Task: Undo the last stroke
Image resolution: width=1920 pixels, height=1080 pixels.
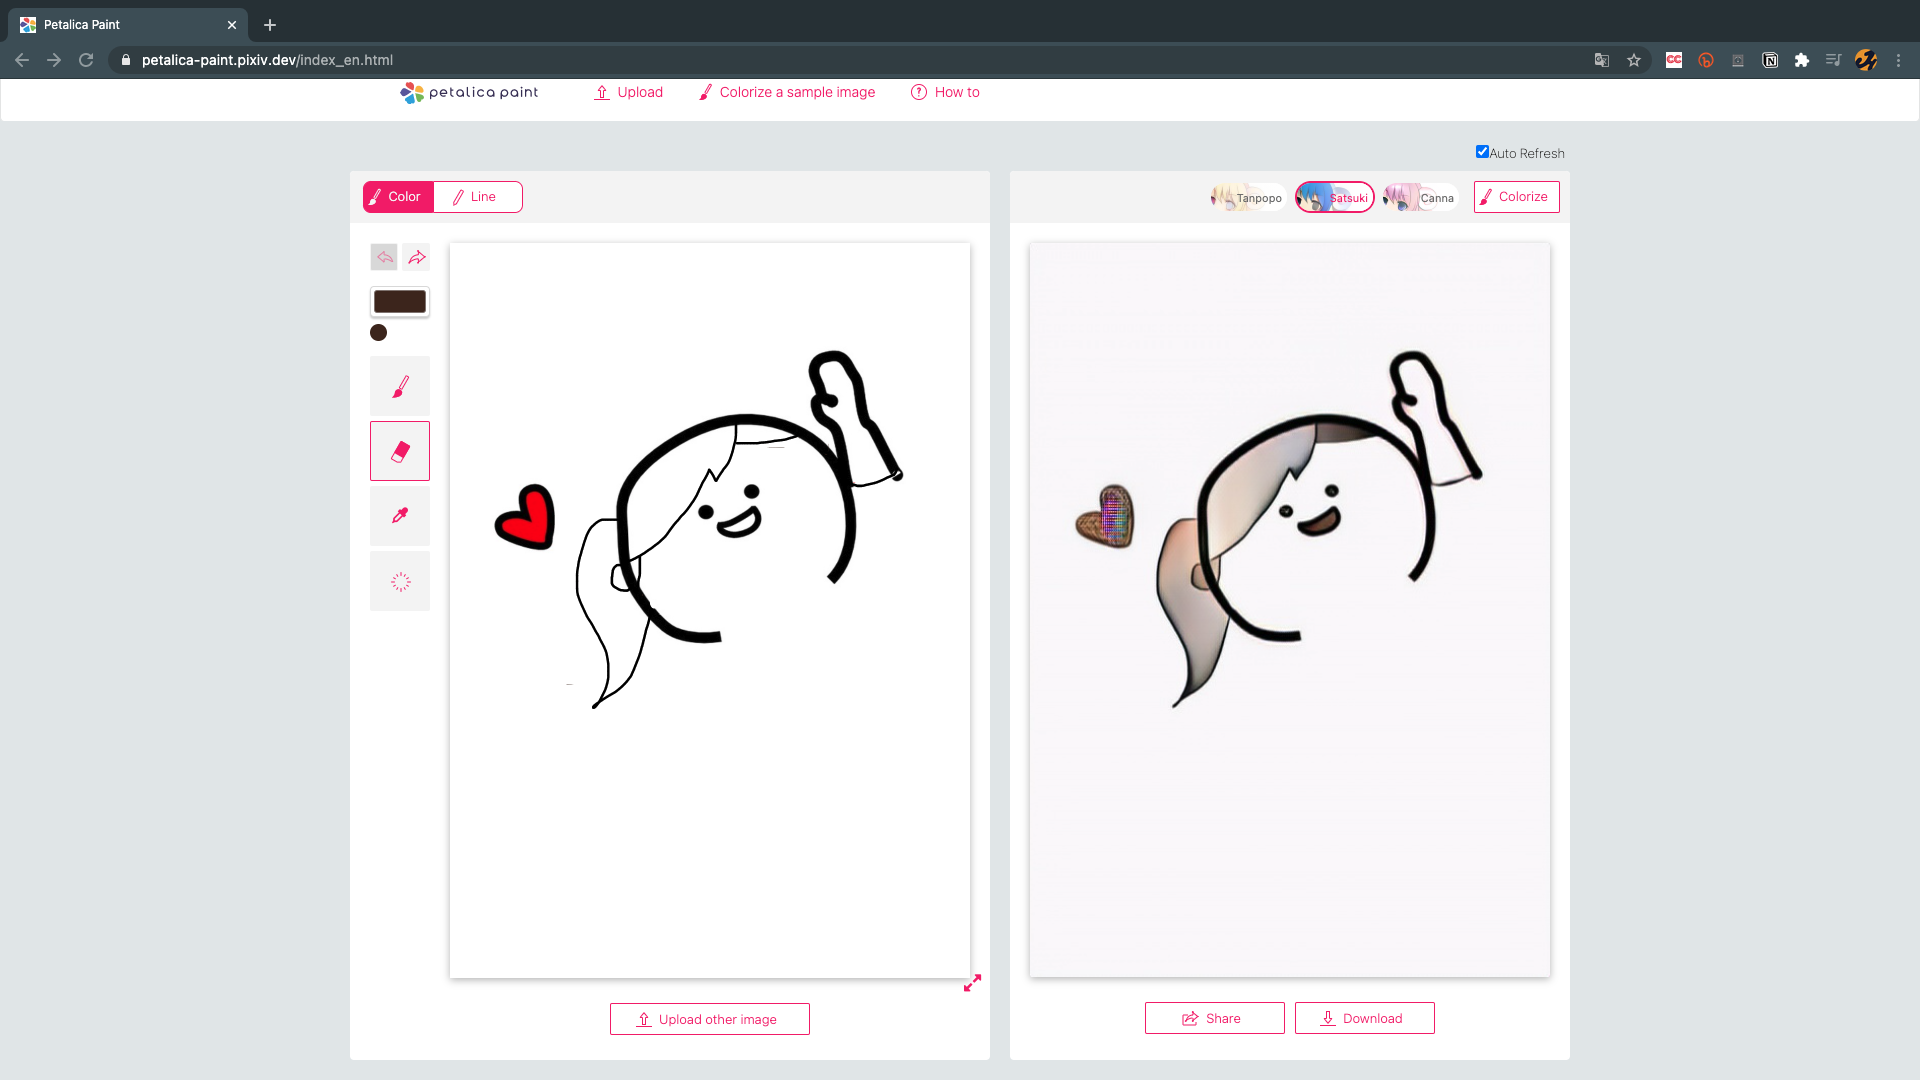Action: (x=384, y=257)
